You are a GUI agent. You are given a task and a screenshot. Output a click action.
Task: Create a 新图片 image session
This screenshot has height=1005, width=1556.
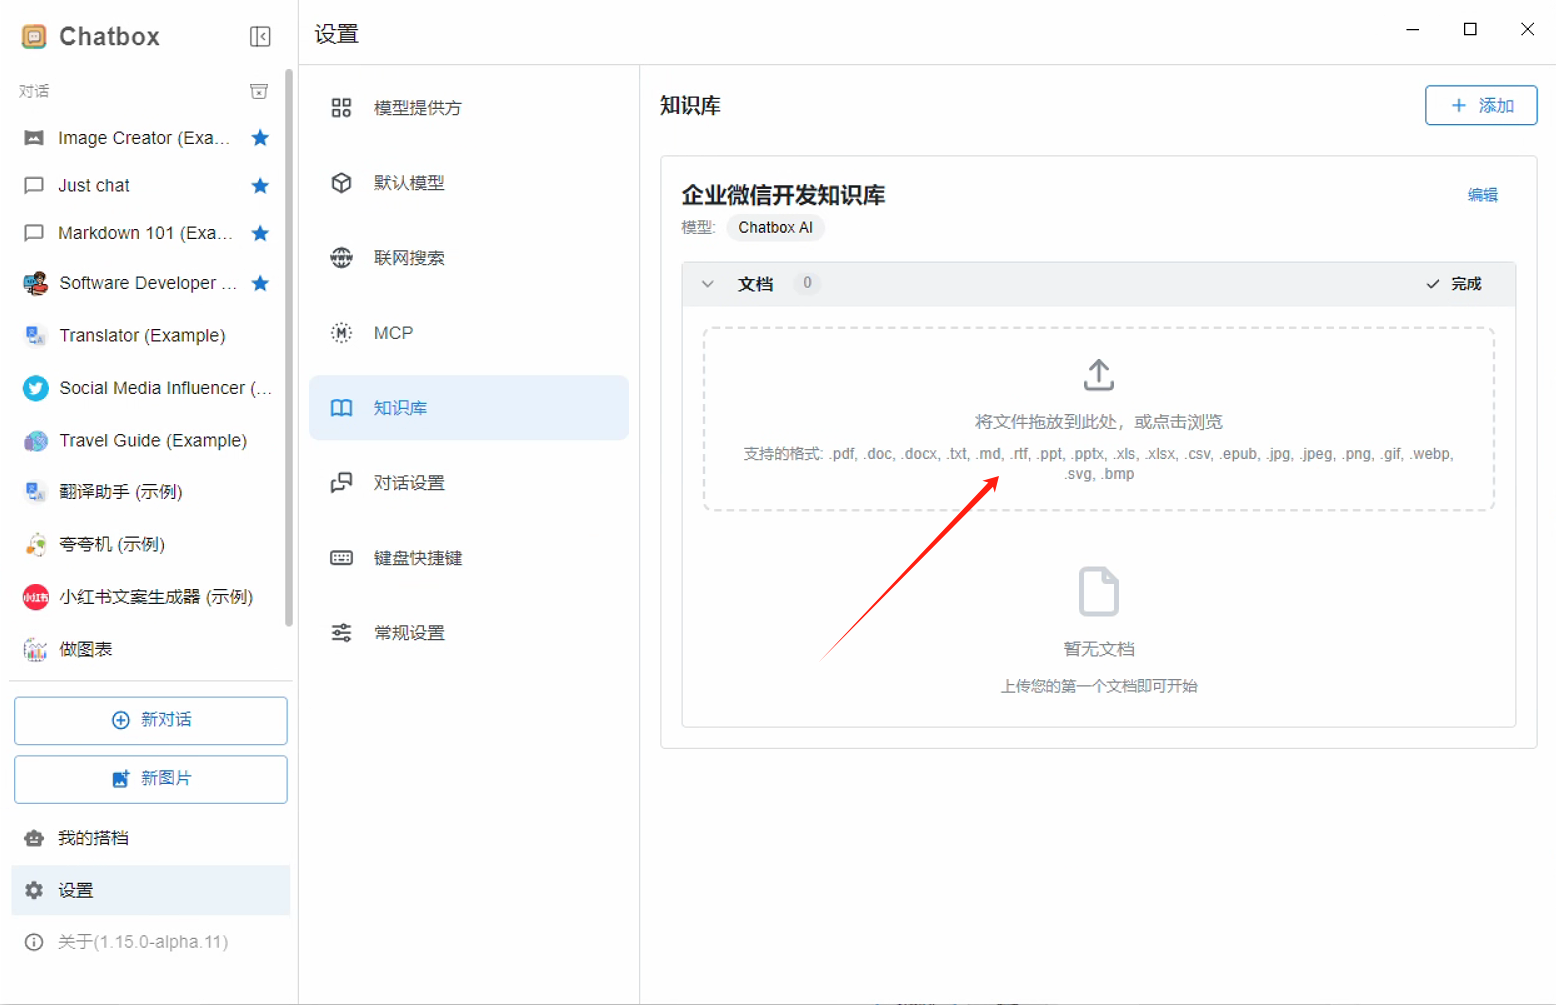(151, 779)
